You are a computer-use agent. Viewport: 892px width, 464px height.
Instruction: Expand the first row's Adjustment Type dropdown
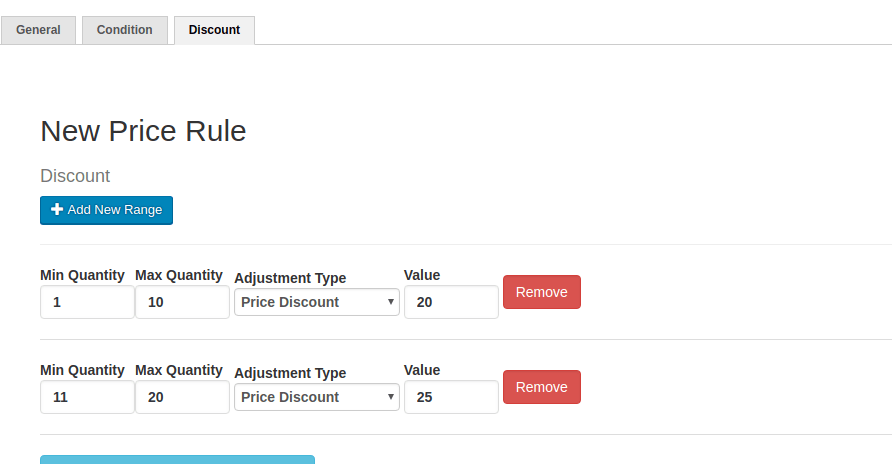click(317, 302)
